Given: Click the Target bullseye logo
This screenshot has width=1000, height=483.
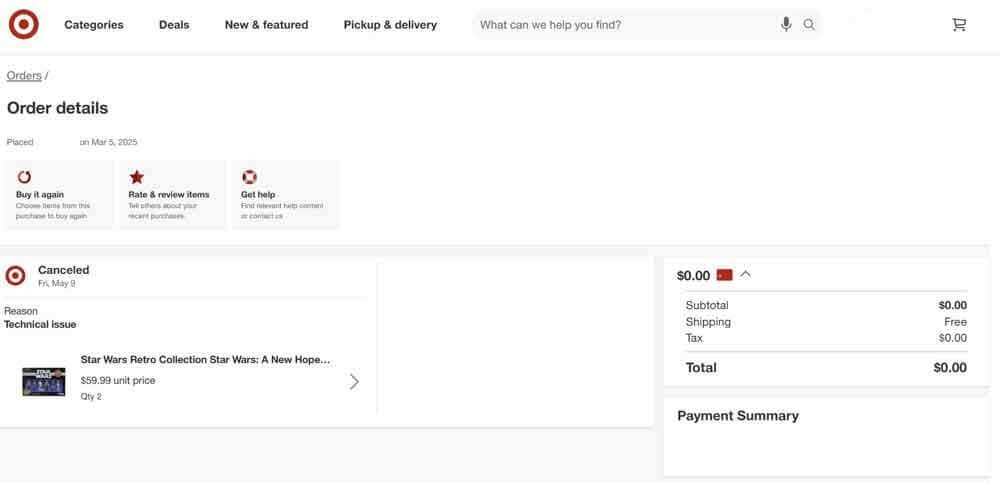Looking at the screenshot, I should pos(23,24).
